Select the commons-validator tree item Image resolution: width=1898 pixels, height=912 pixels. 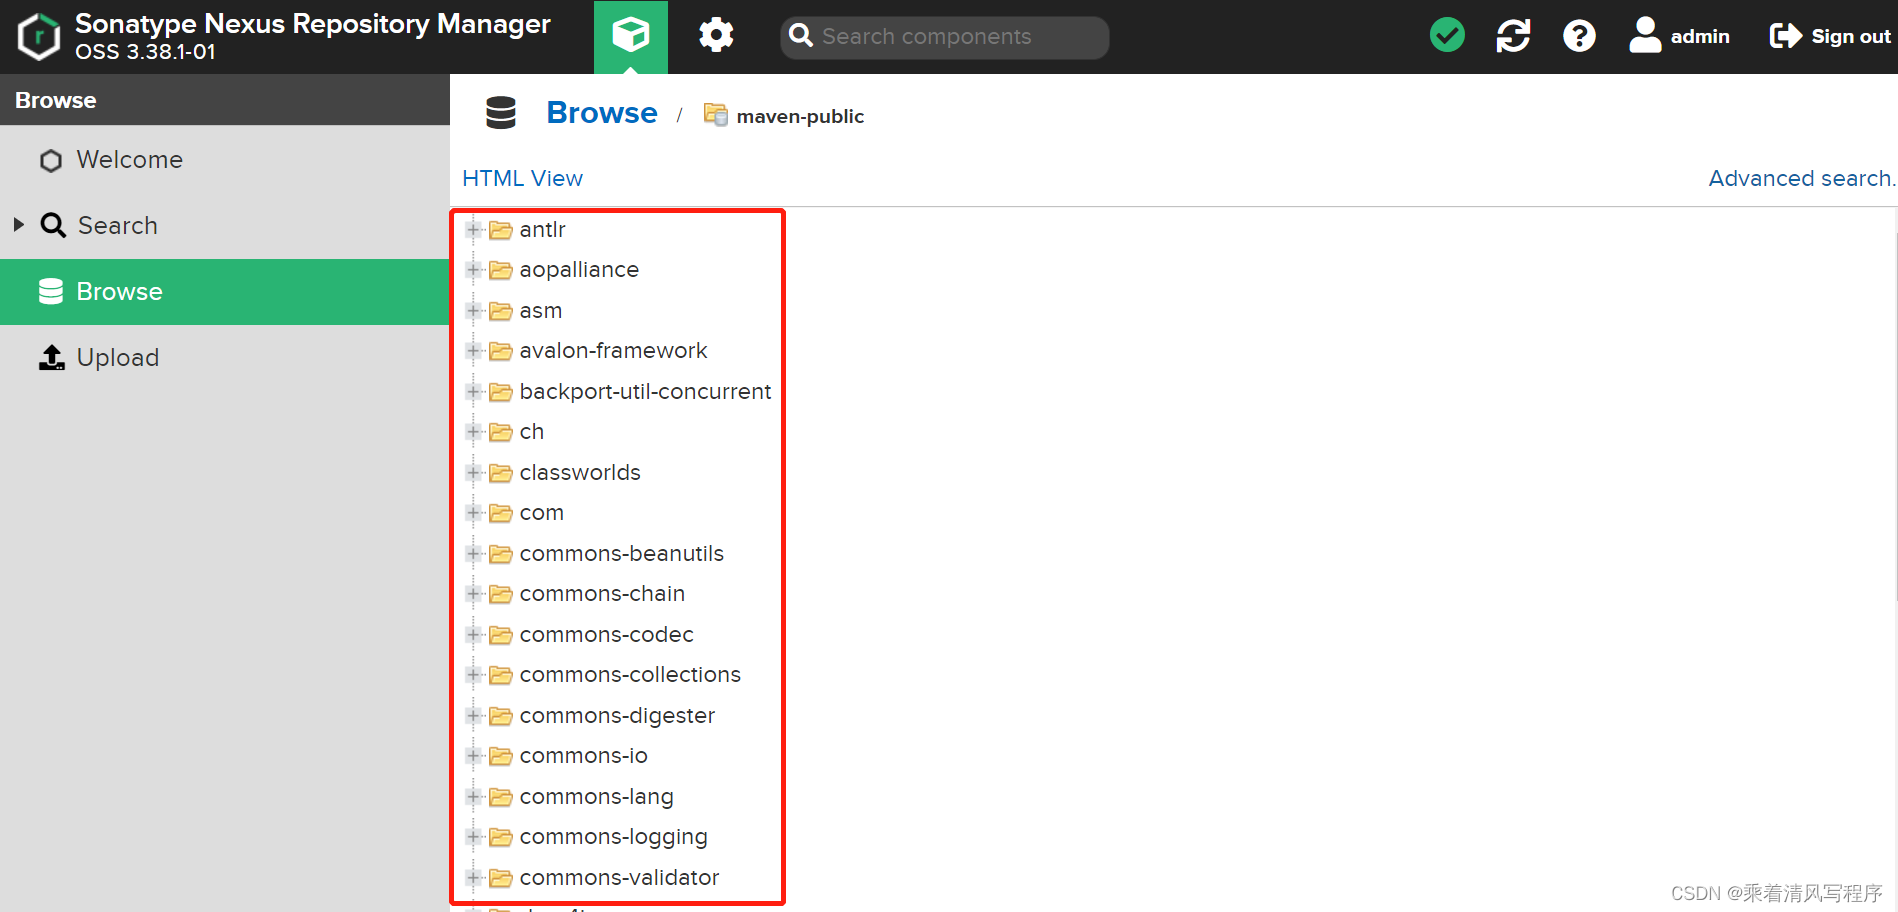pyautogui.click(x=619, y=878)
